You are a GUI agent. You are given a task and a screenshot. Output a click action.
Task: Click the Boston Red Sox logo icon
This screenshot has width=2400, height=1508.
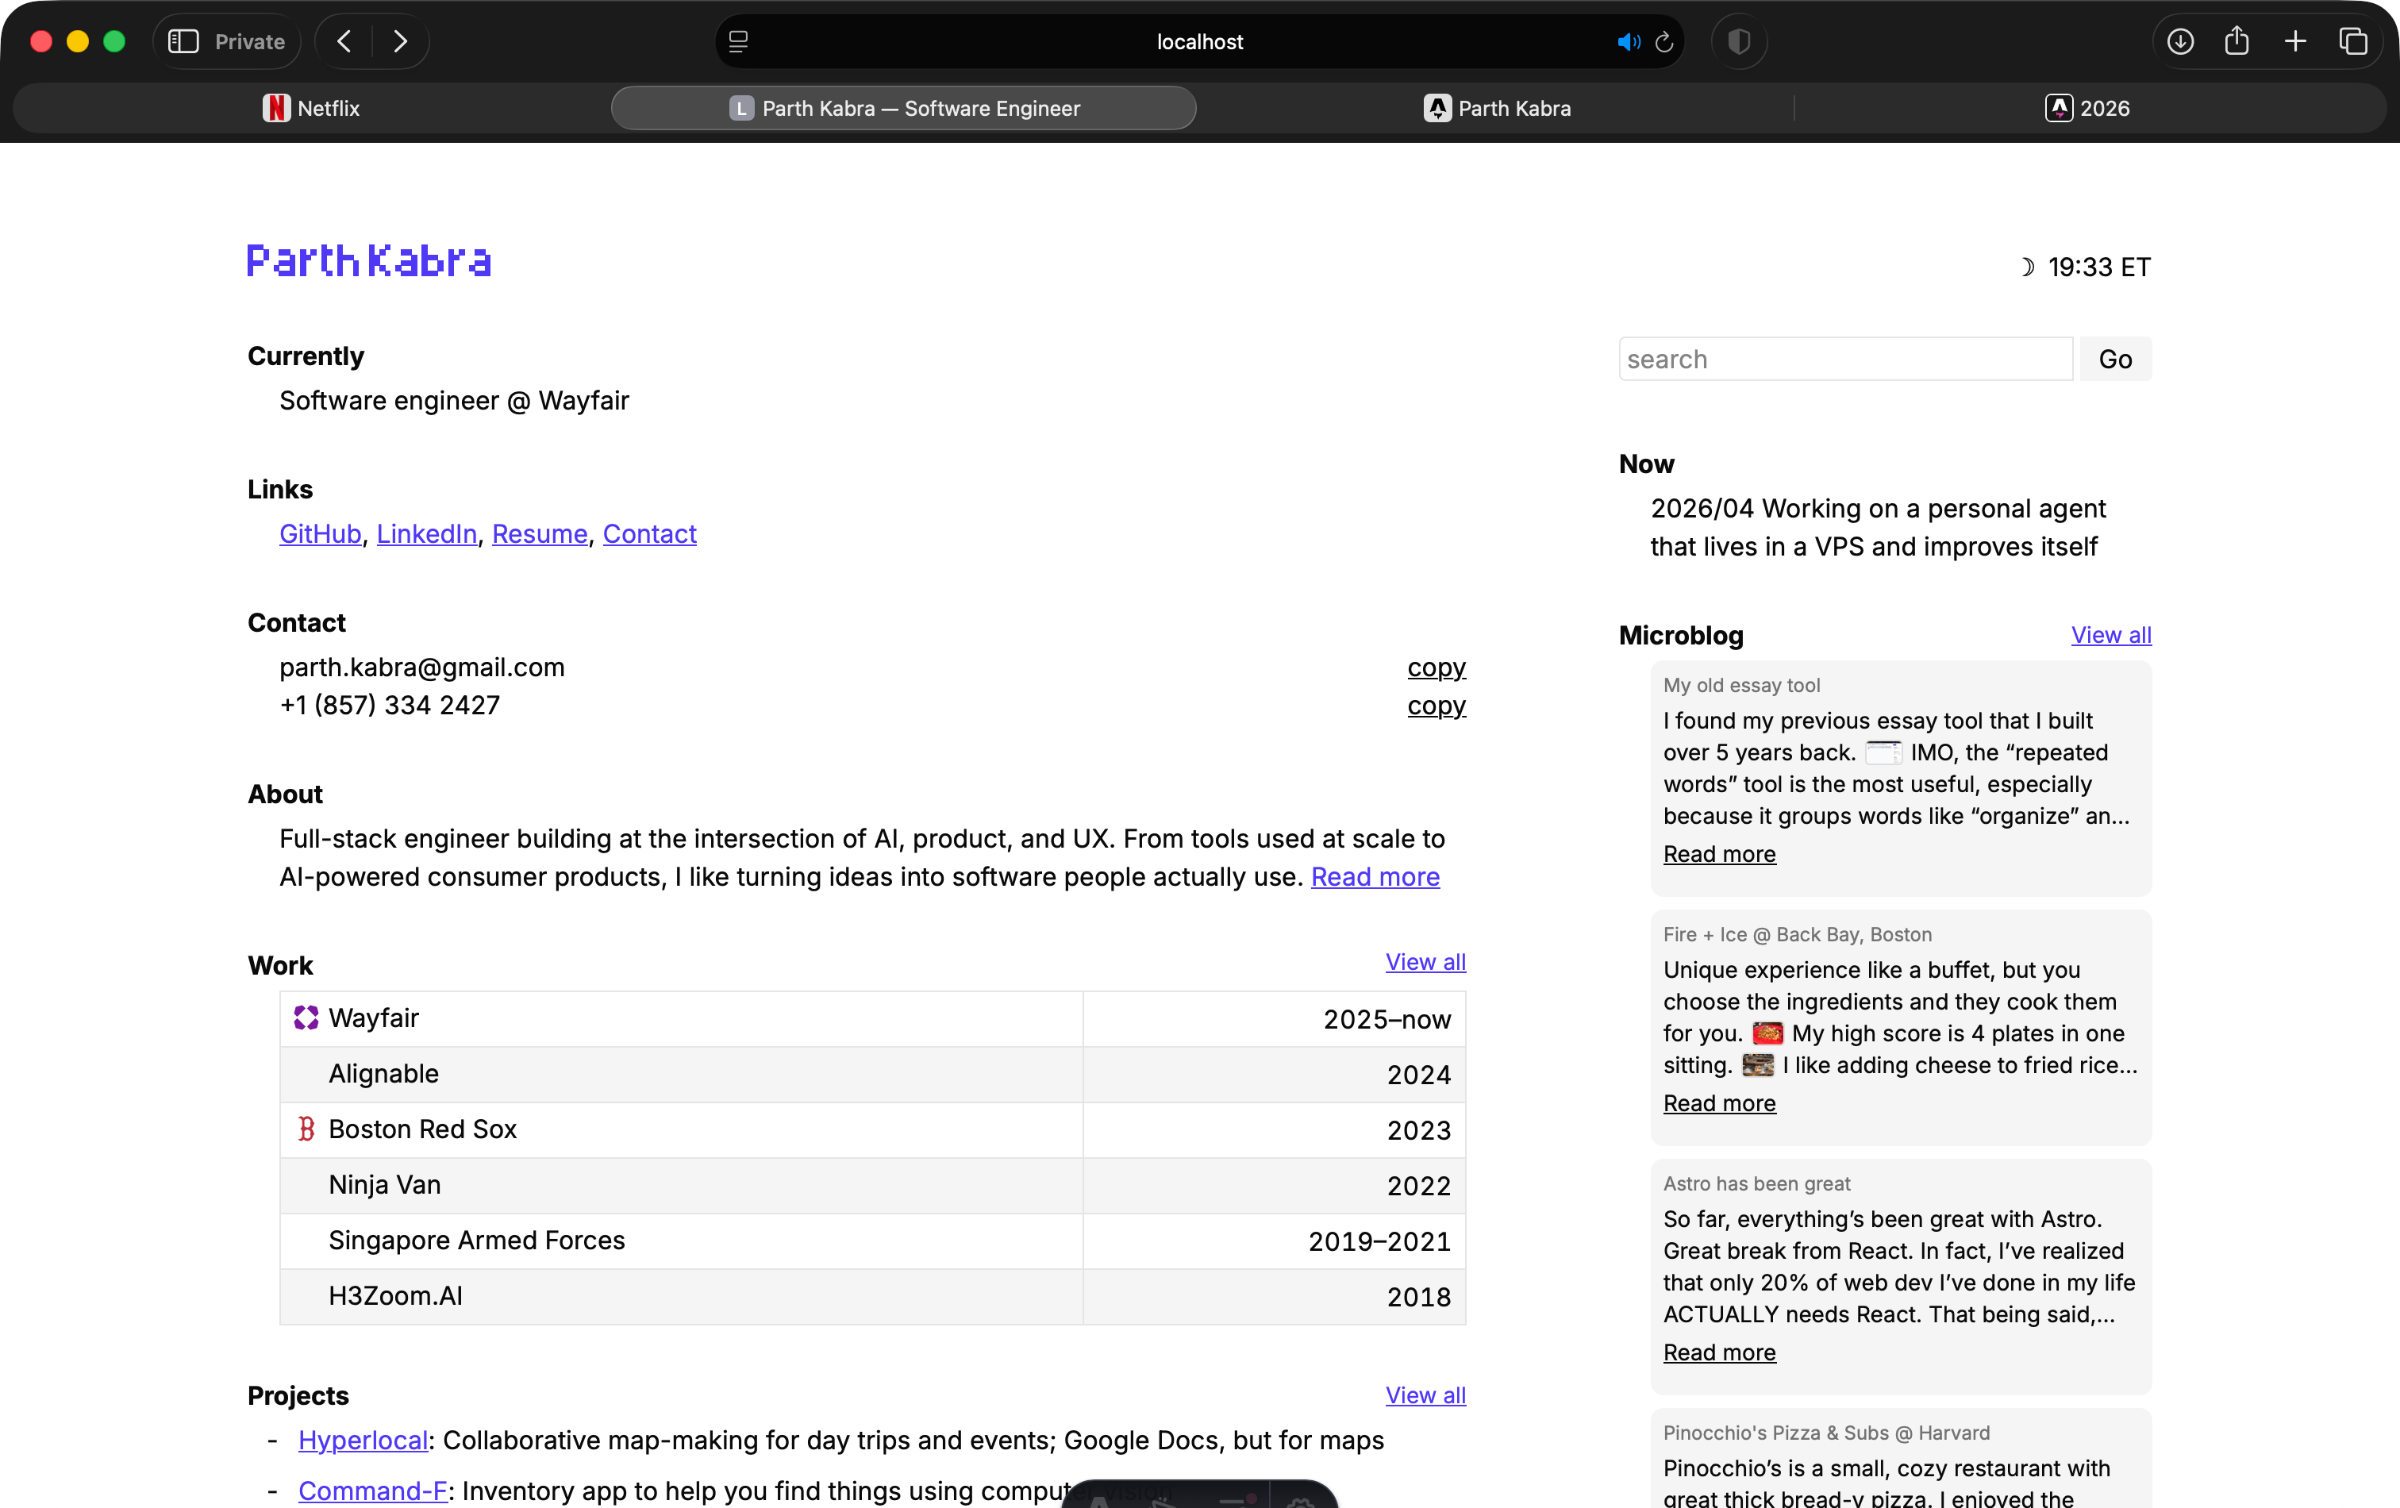click(306, 1129)
